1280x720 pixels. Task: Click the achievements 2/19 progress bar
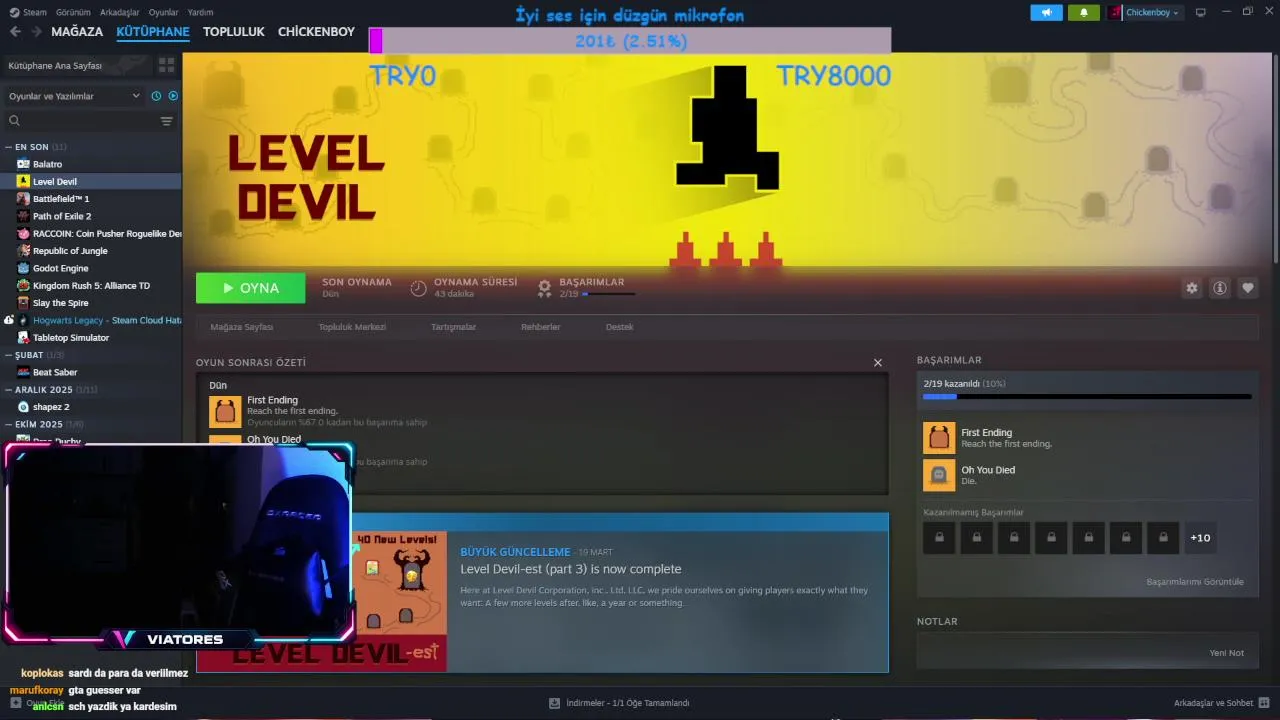click(1087, 396)
